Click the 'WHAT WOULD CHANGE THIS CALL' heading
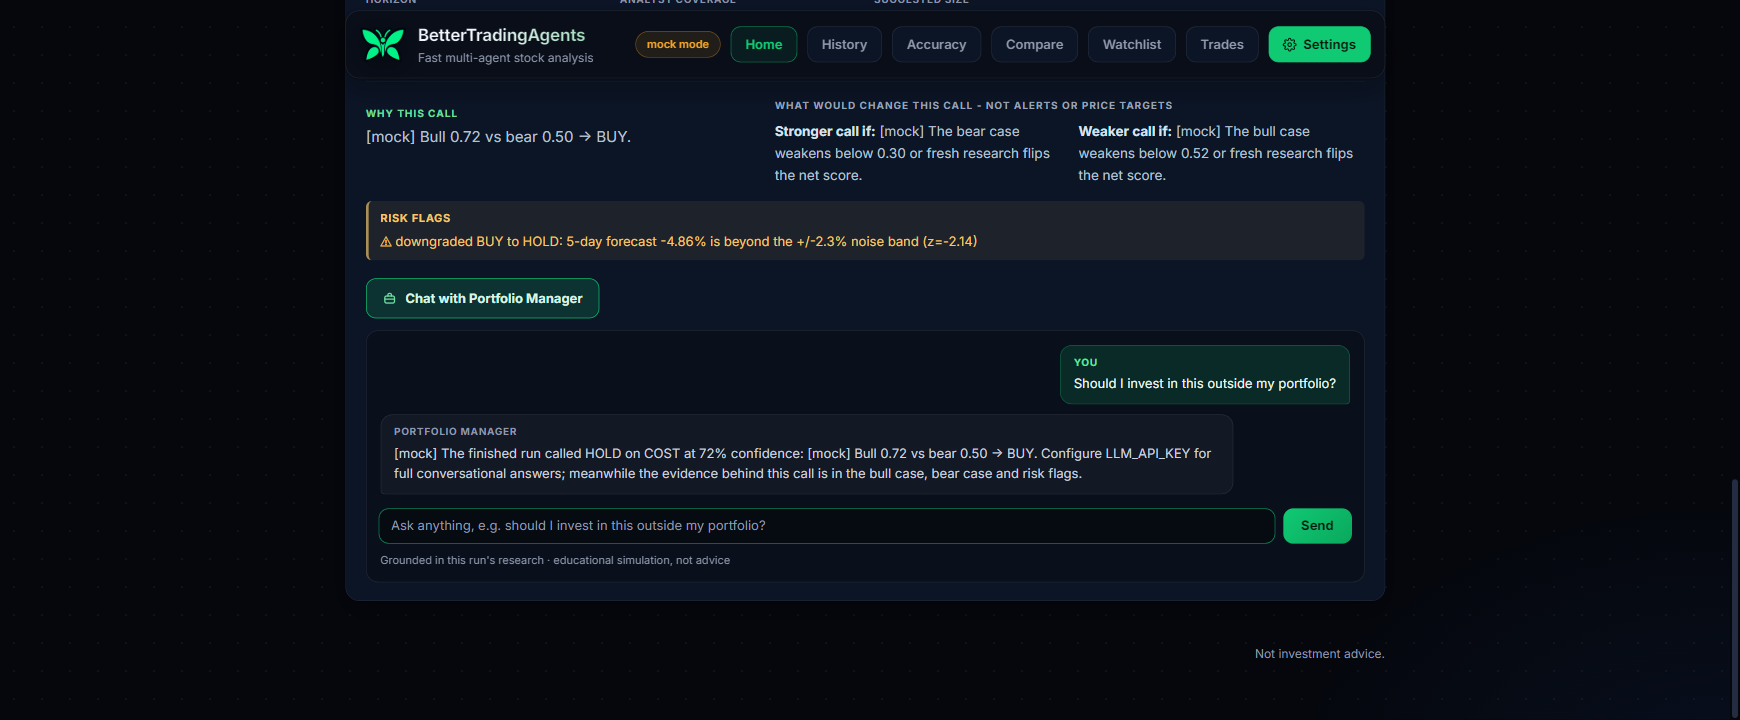The width and height of the screenshot is (1740, 720). click(x=973, y=106)
